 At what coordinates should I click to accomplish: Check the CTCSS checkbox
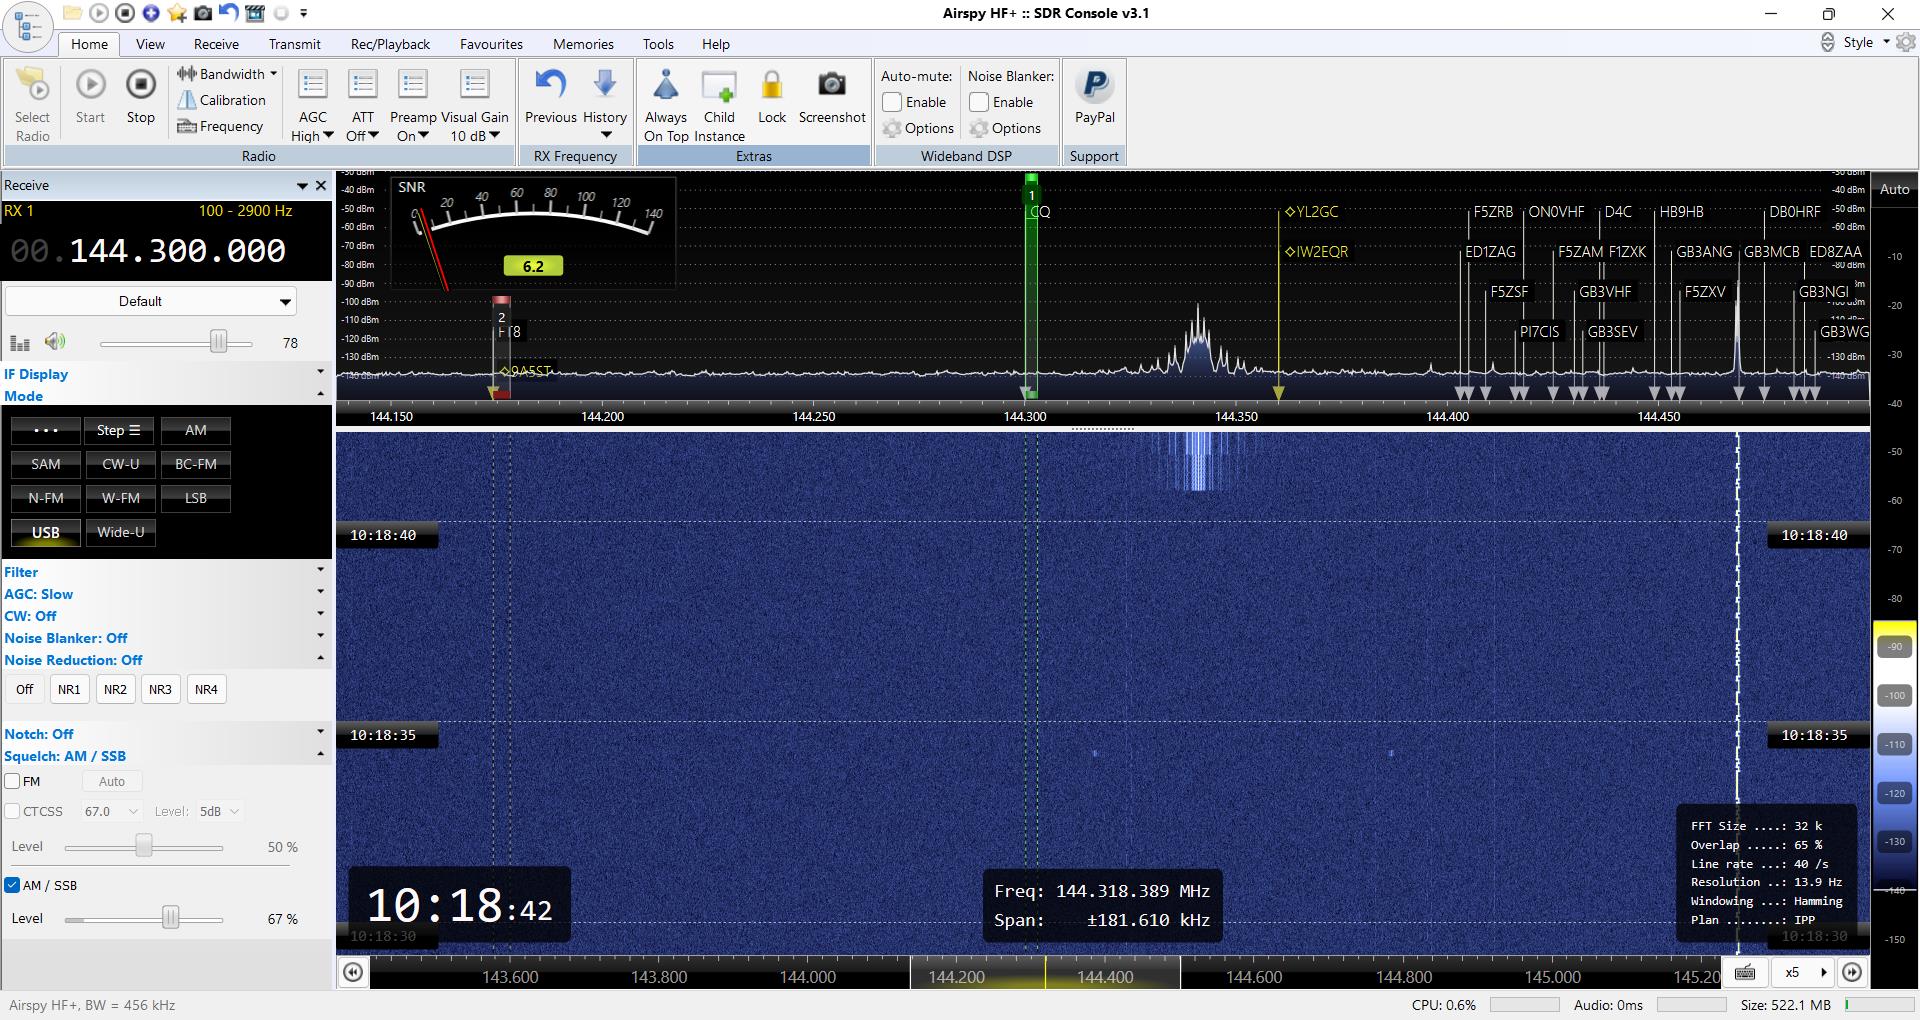click(13, 811)
